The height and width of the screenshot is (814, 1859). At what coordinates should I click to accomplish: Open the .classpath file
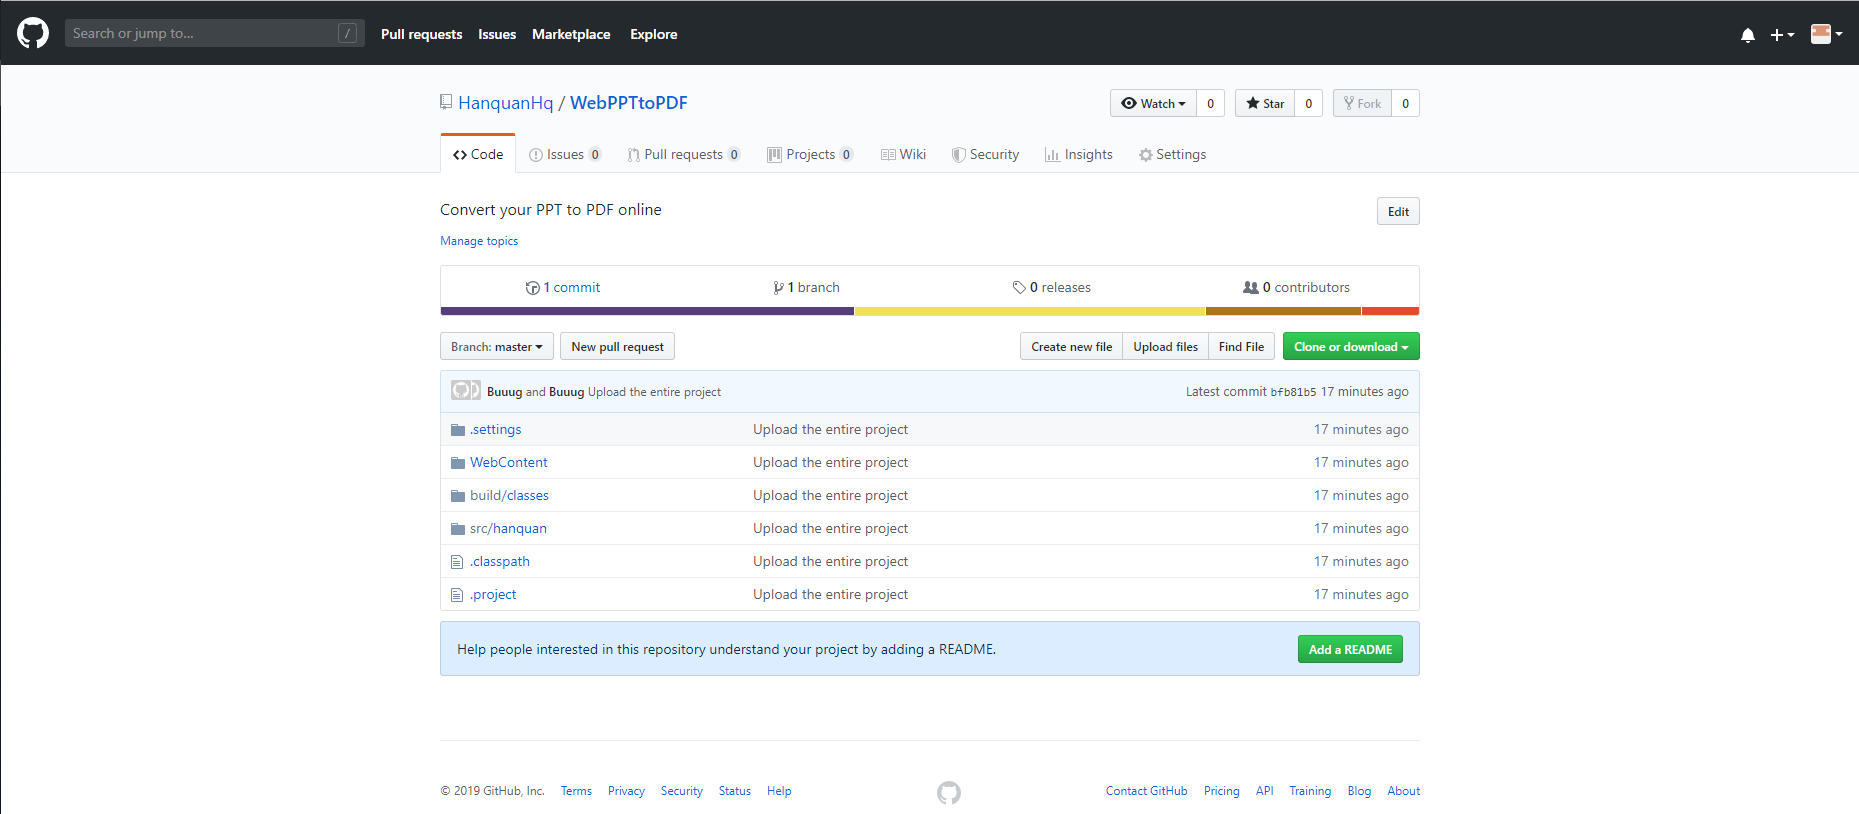(500, 561)
